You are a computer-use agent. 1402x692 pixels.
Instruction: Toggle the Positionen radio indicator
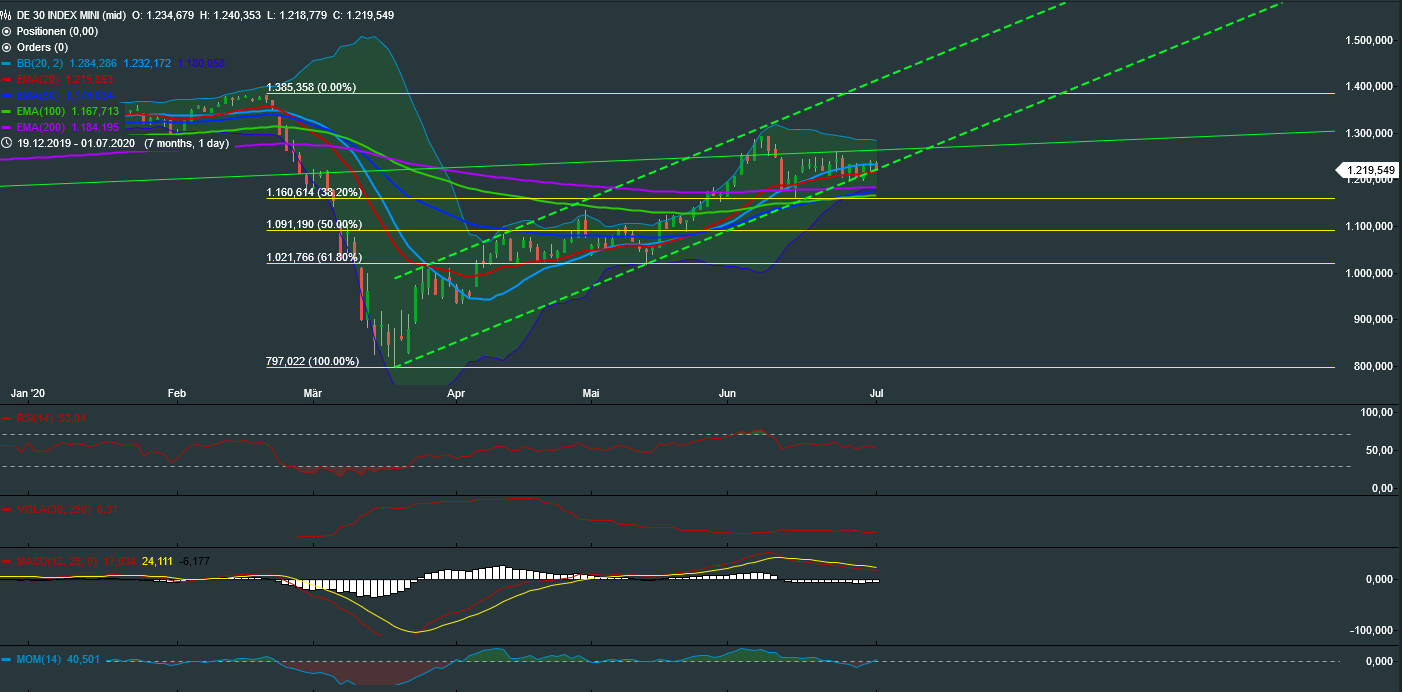(x=7, y=31)
